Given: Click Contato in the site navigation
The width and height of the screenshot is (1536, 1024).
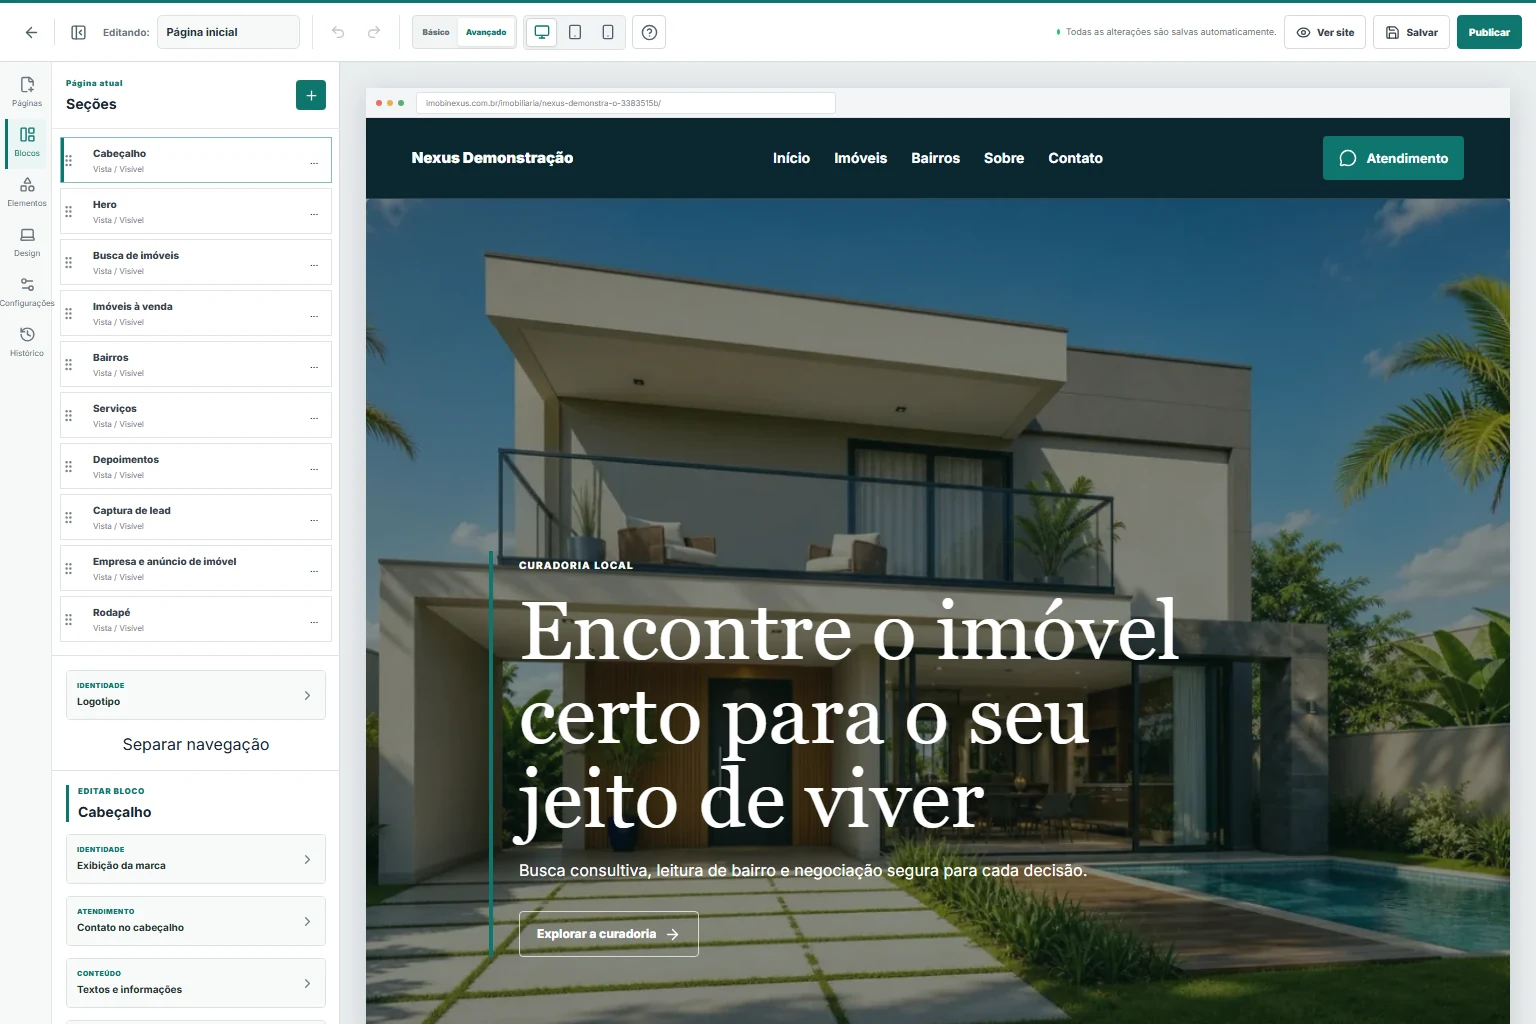Looking at the screenshot, I should click(x=1075, y=158).
